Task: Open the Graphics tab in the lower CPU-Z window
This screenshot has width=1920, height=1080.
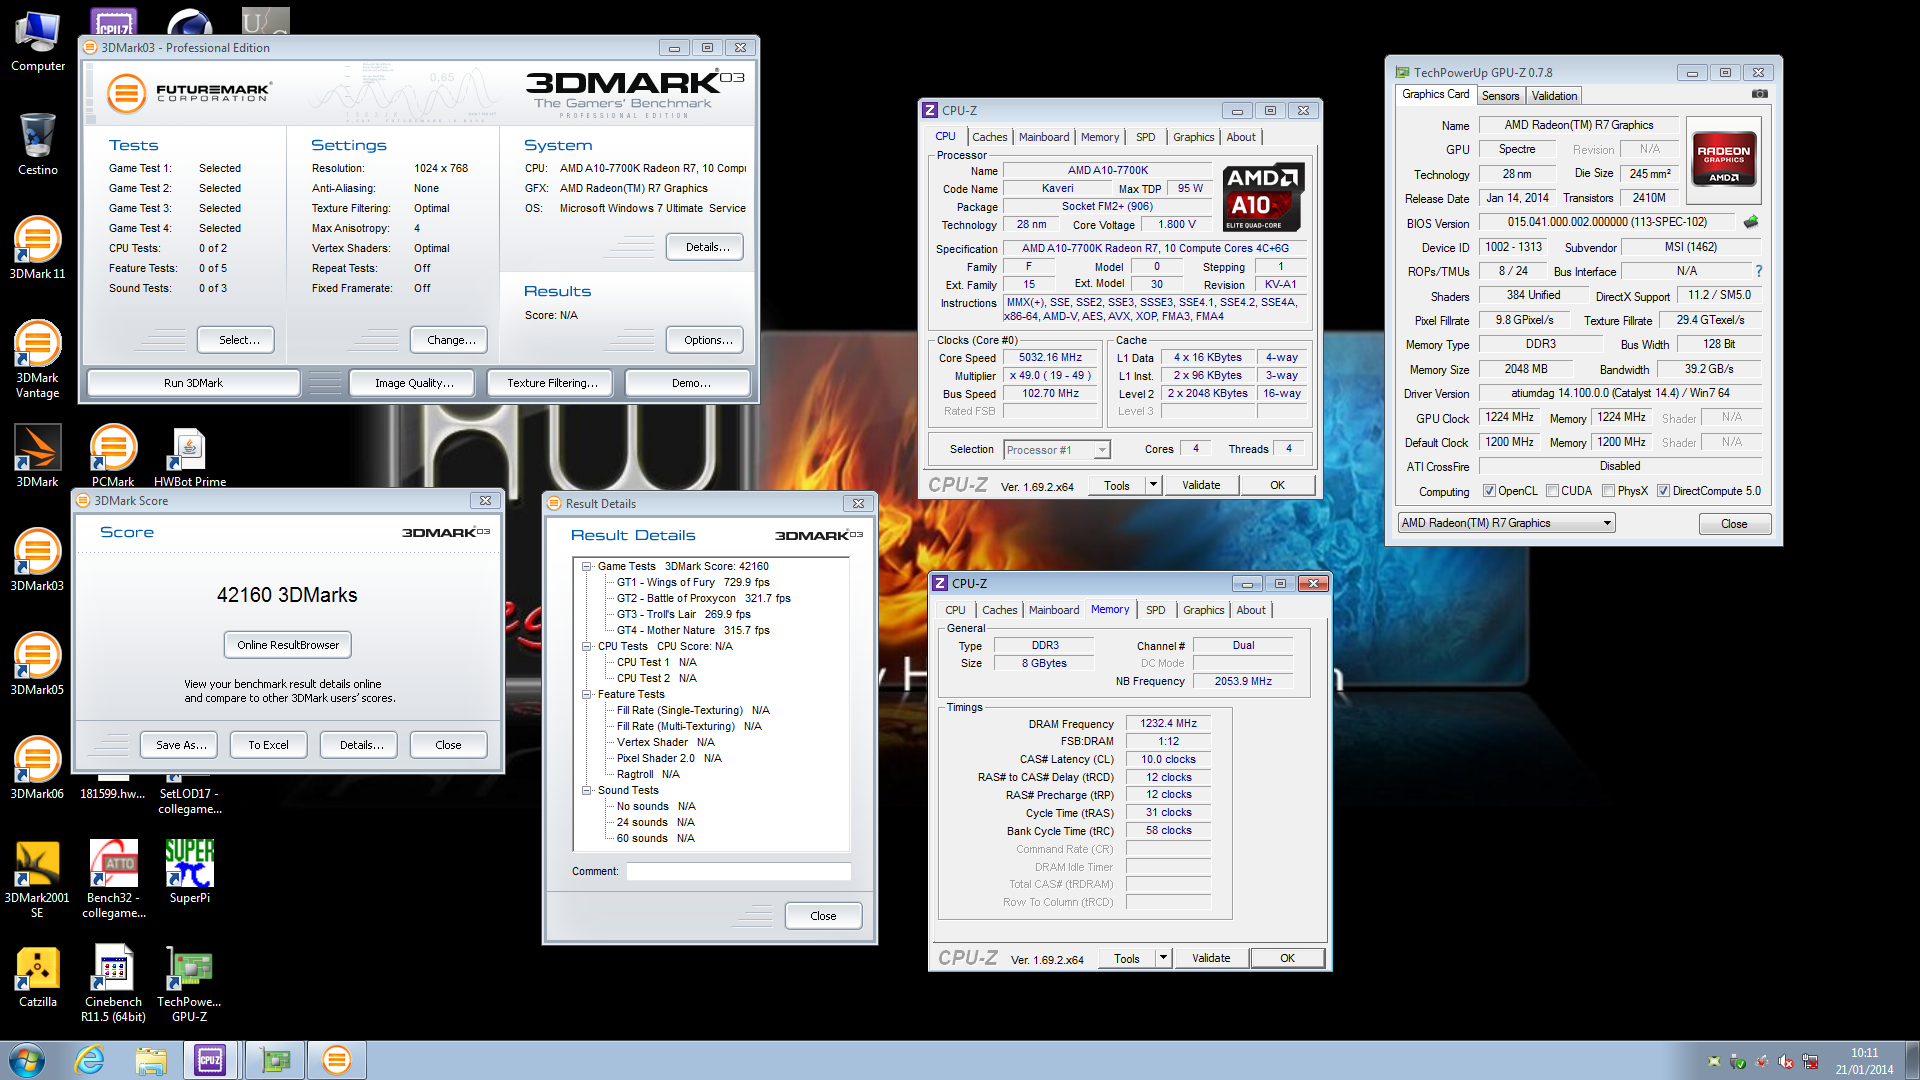Action: point(1203,610)
